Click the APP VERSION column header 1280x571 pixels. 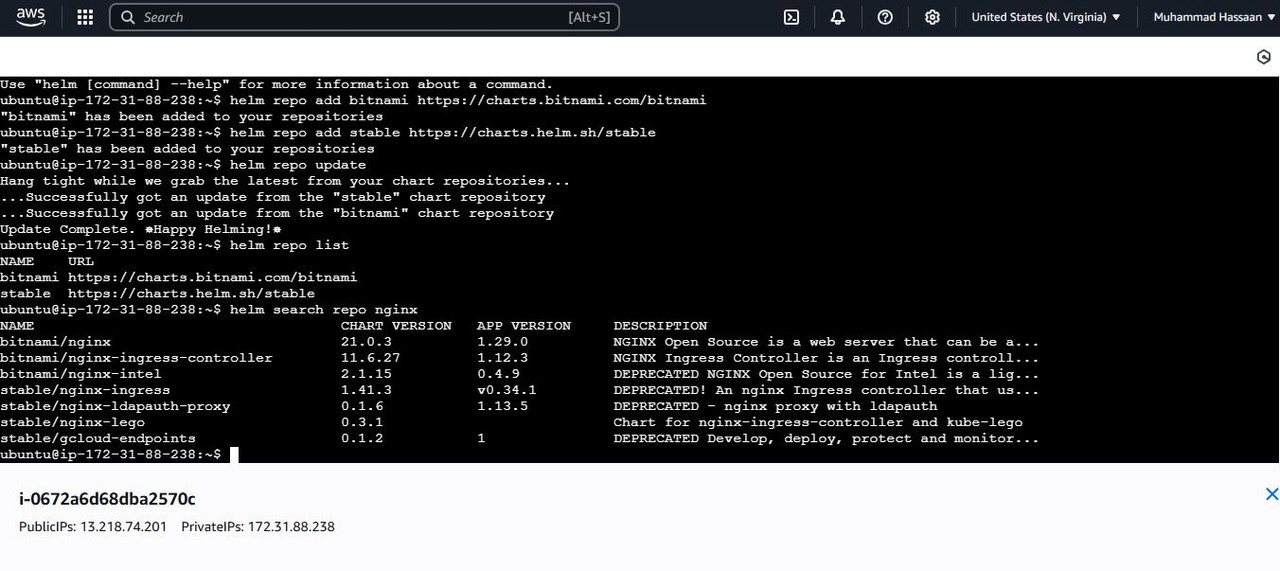524,326
